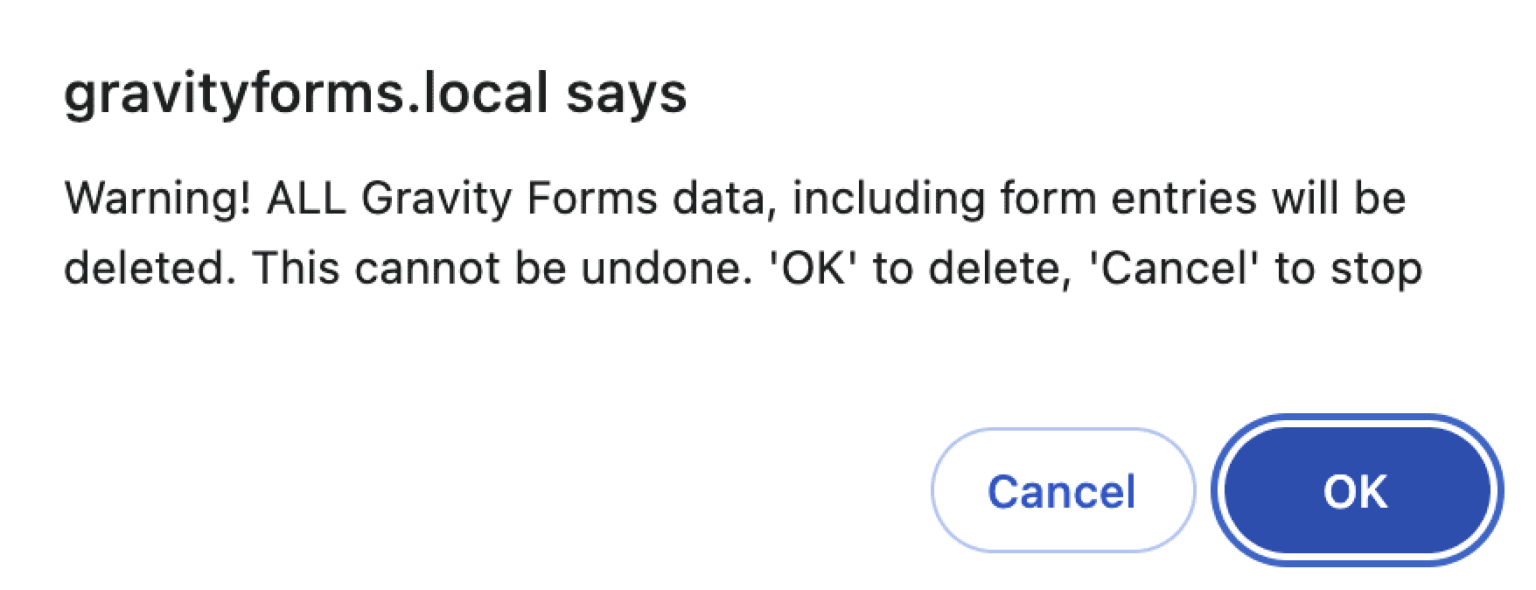Click OK to confirm deleting Gravity Forms data
Image resolution: width=1536 pixels, height=590 pixels.
coord(1356,490)
